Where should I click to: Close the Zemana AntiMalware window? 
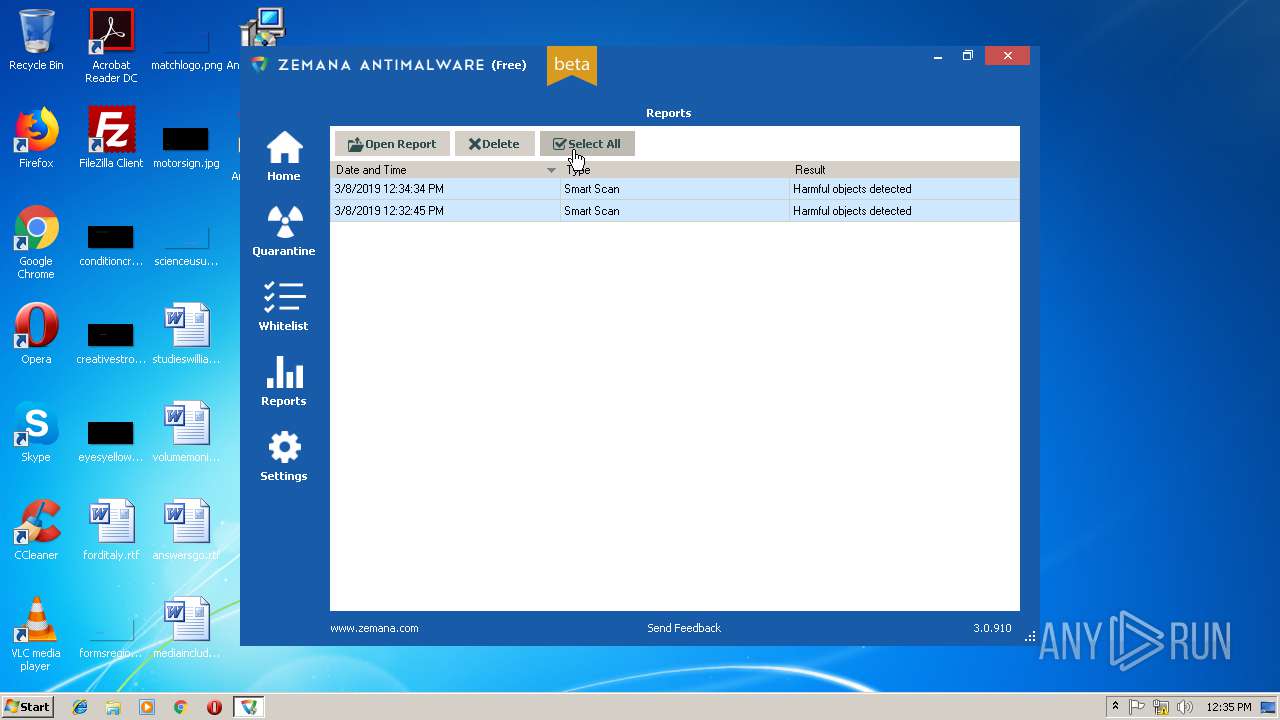click(x=1008, y=56)
